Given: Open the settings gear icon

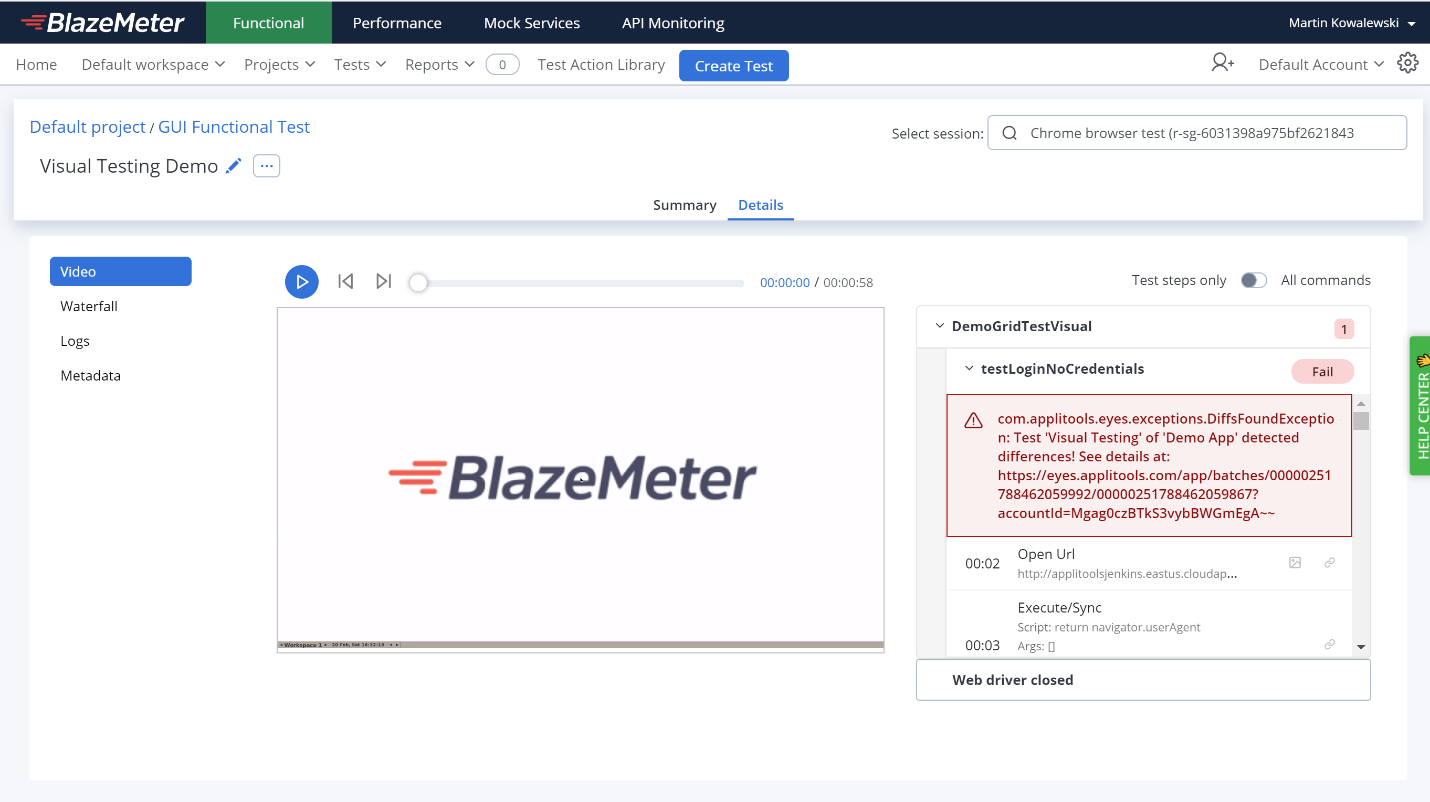Looking at the screenshot, I should [x=1408, y=63].
